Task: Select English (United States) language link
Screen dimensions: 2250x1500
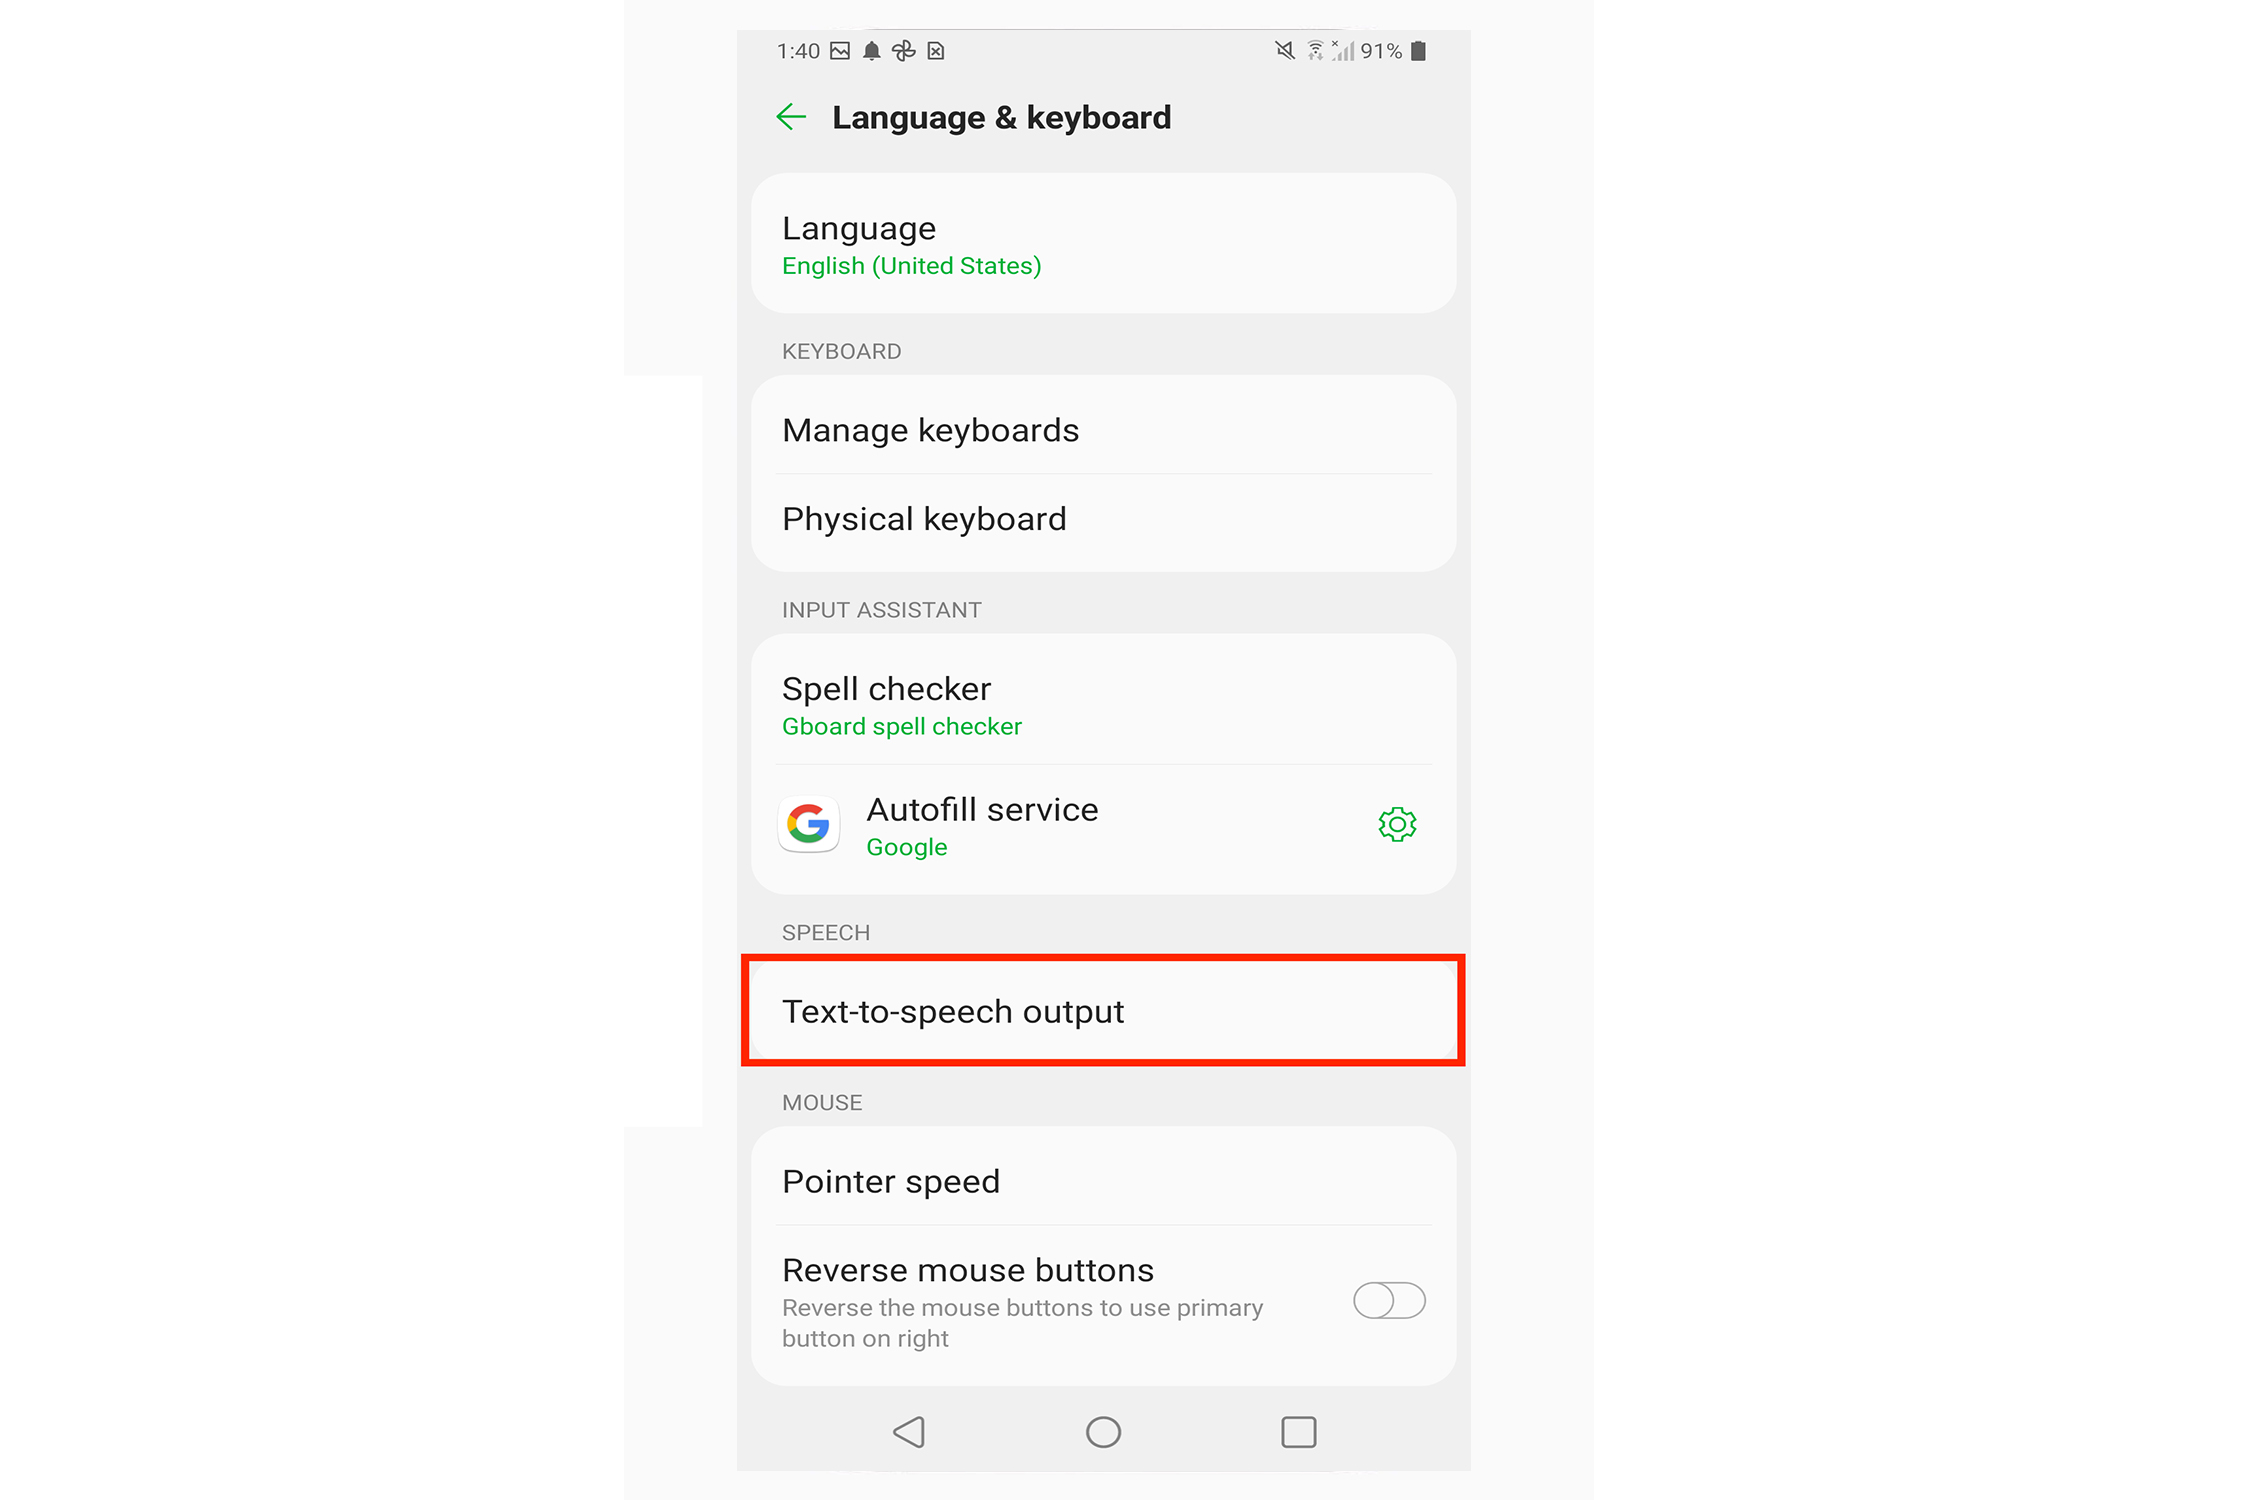Action: (x=912, y=265)
